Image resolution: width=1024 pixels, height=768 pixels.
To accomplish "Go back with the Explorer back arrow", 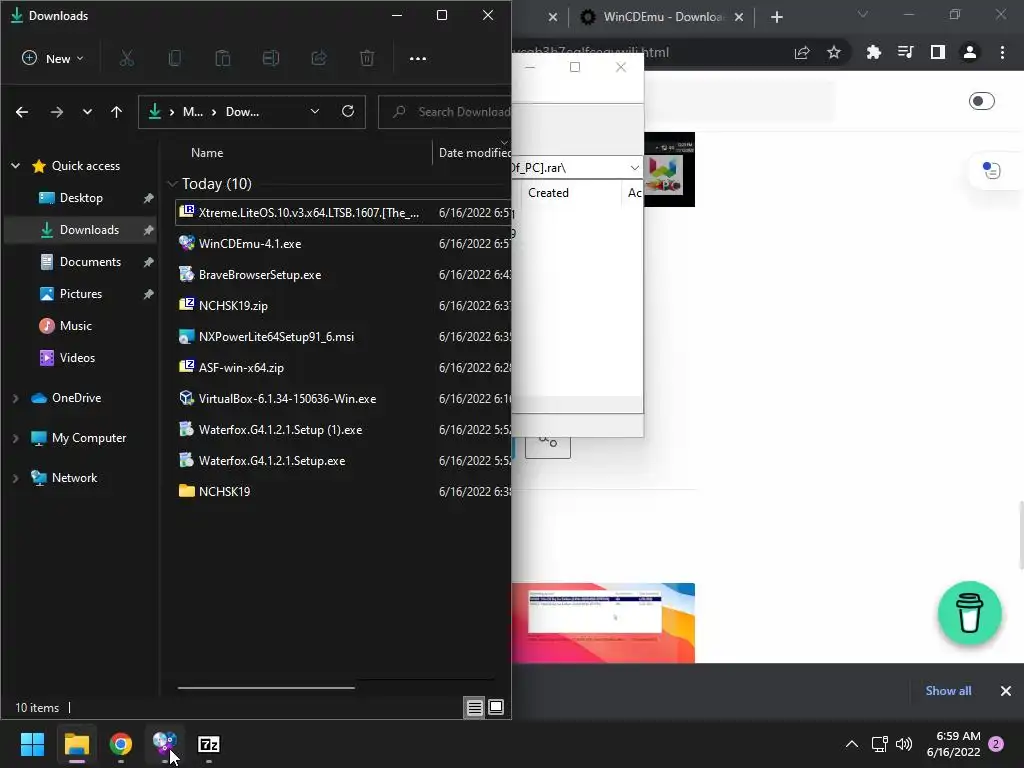I will (x=22, y=112).
